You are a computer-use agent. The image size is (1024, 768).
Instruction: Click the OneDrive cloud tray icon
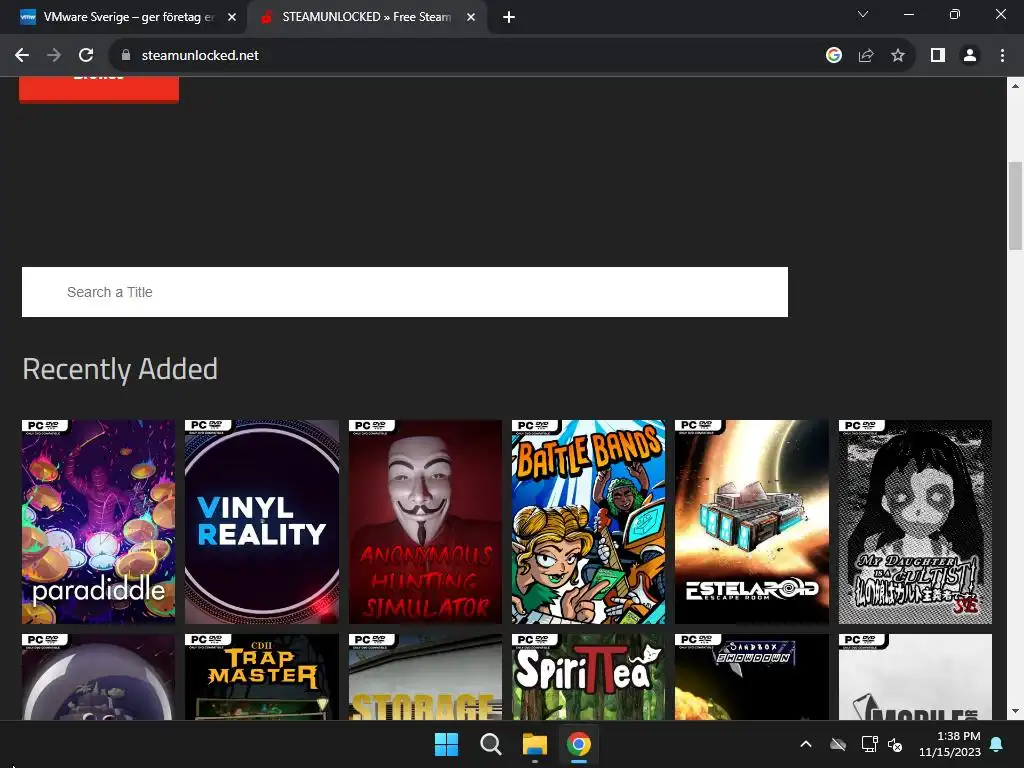(838, 744)
